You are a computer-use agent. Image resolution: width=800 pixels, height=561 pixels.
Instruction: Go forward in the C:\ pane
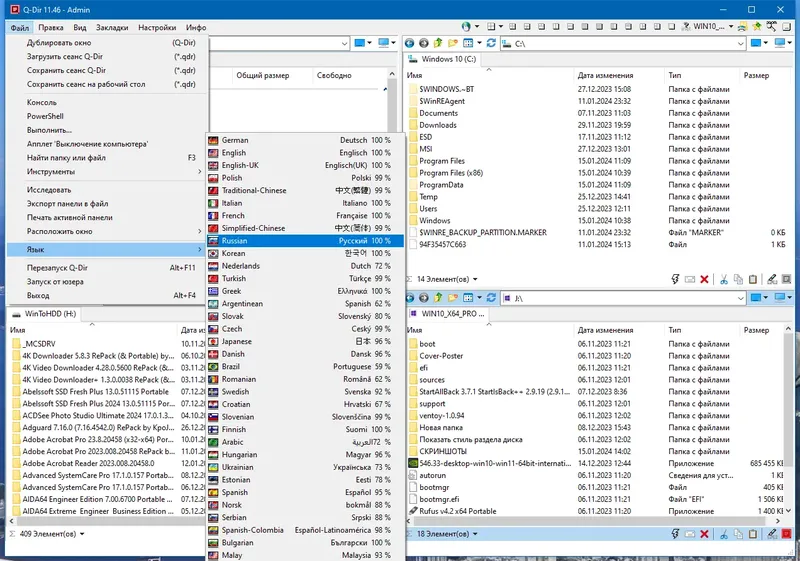424,43
